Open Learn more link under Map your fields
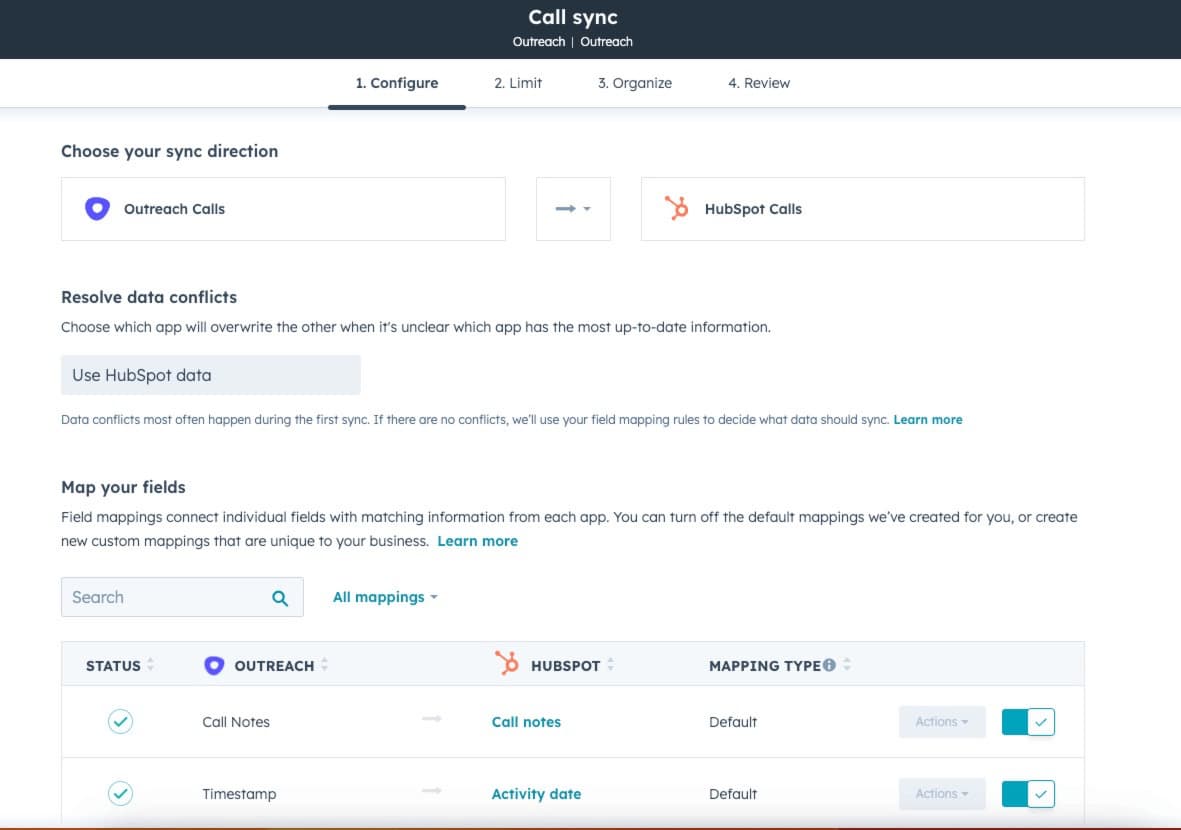 pyautogui.click(x=477, y=541)
